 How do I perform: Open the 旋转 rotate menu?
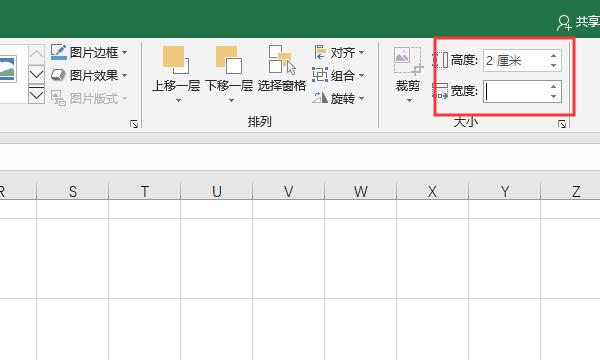[339, 99]
